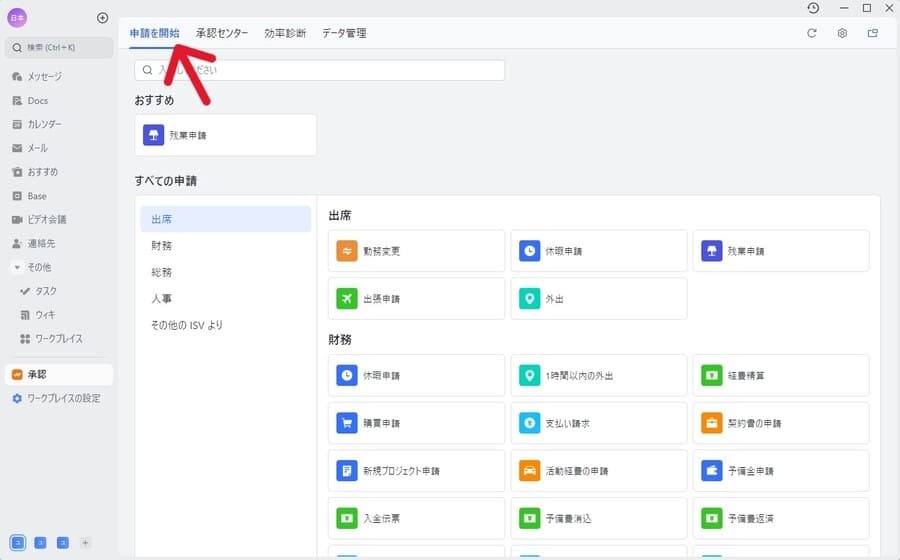This screenshot has width=900, height=560.
Task: Select the first workspace icon at bottom
Action: pos(18,542)
